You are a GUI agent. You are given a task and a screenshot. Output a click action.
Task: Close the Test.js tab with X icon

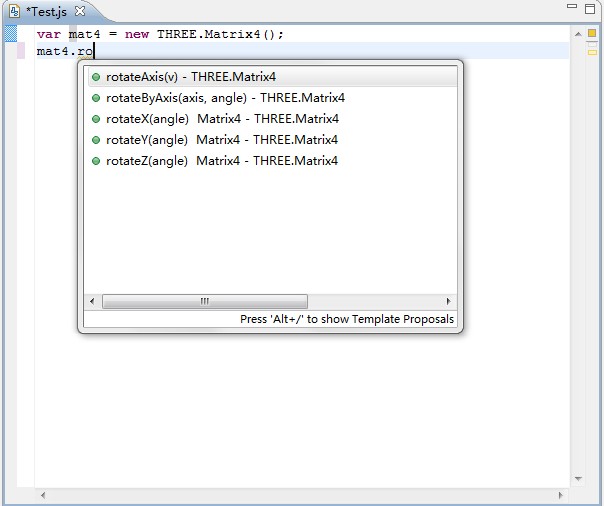coord(80,11)
